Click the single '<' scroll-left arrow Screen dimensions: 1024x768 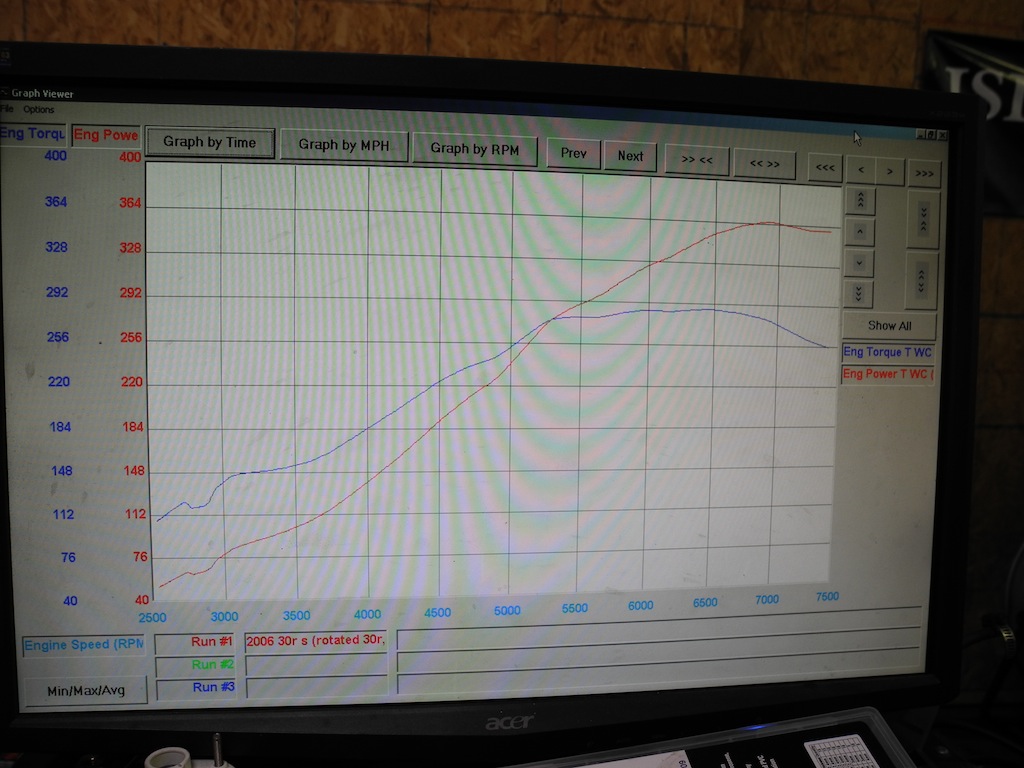861,171
